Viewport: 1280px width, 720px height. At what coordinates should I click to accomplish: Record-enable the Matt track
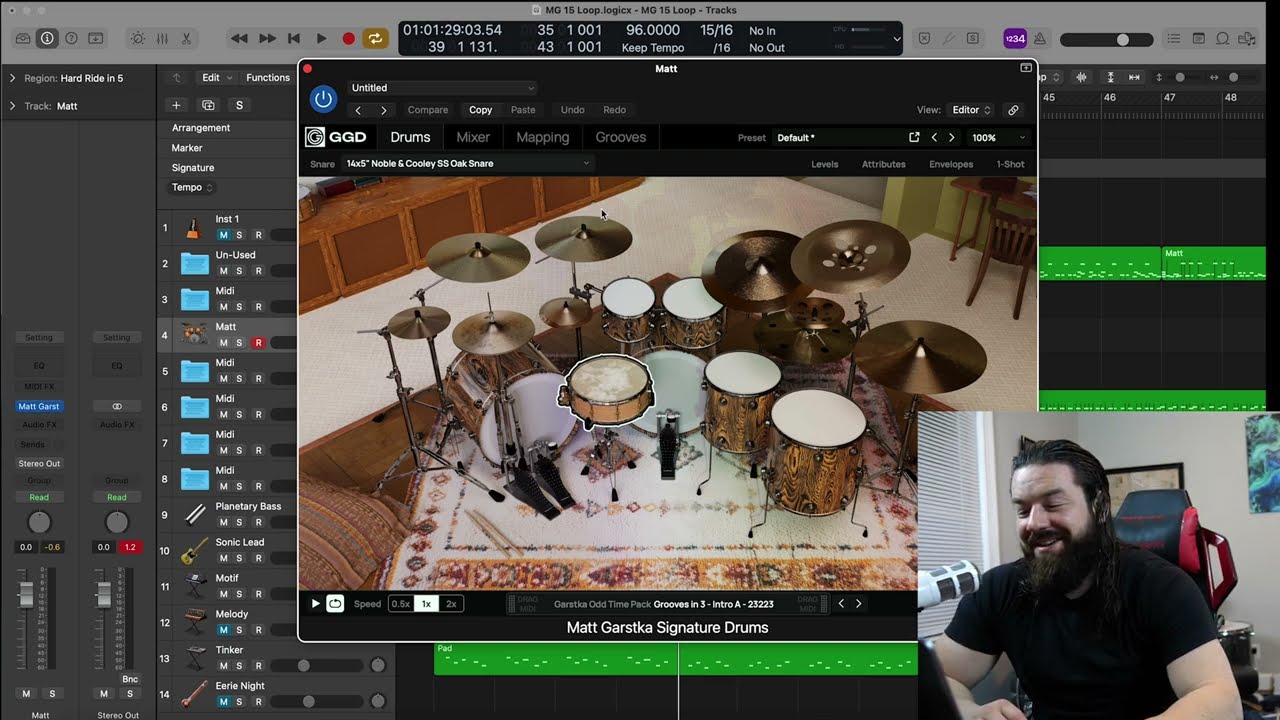(x=258, y=343)
